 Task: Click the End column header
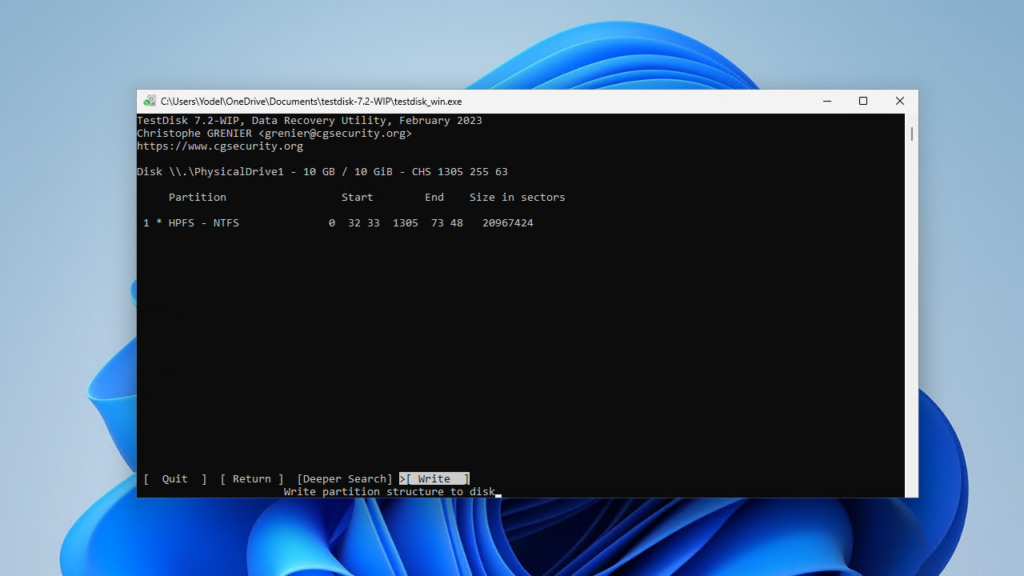click(434, 197)
